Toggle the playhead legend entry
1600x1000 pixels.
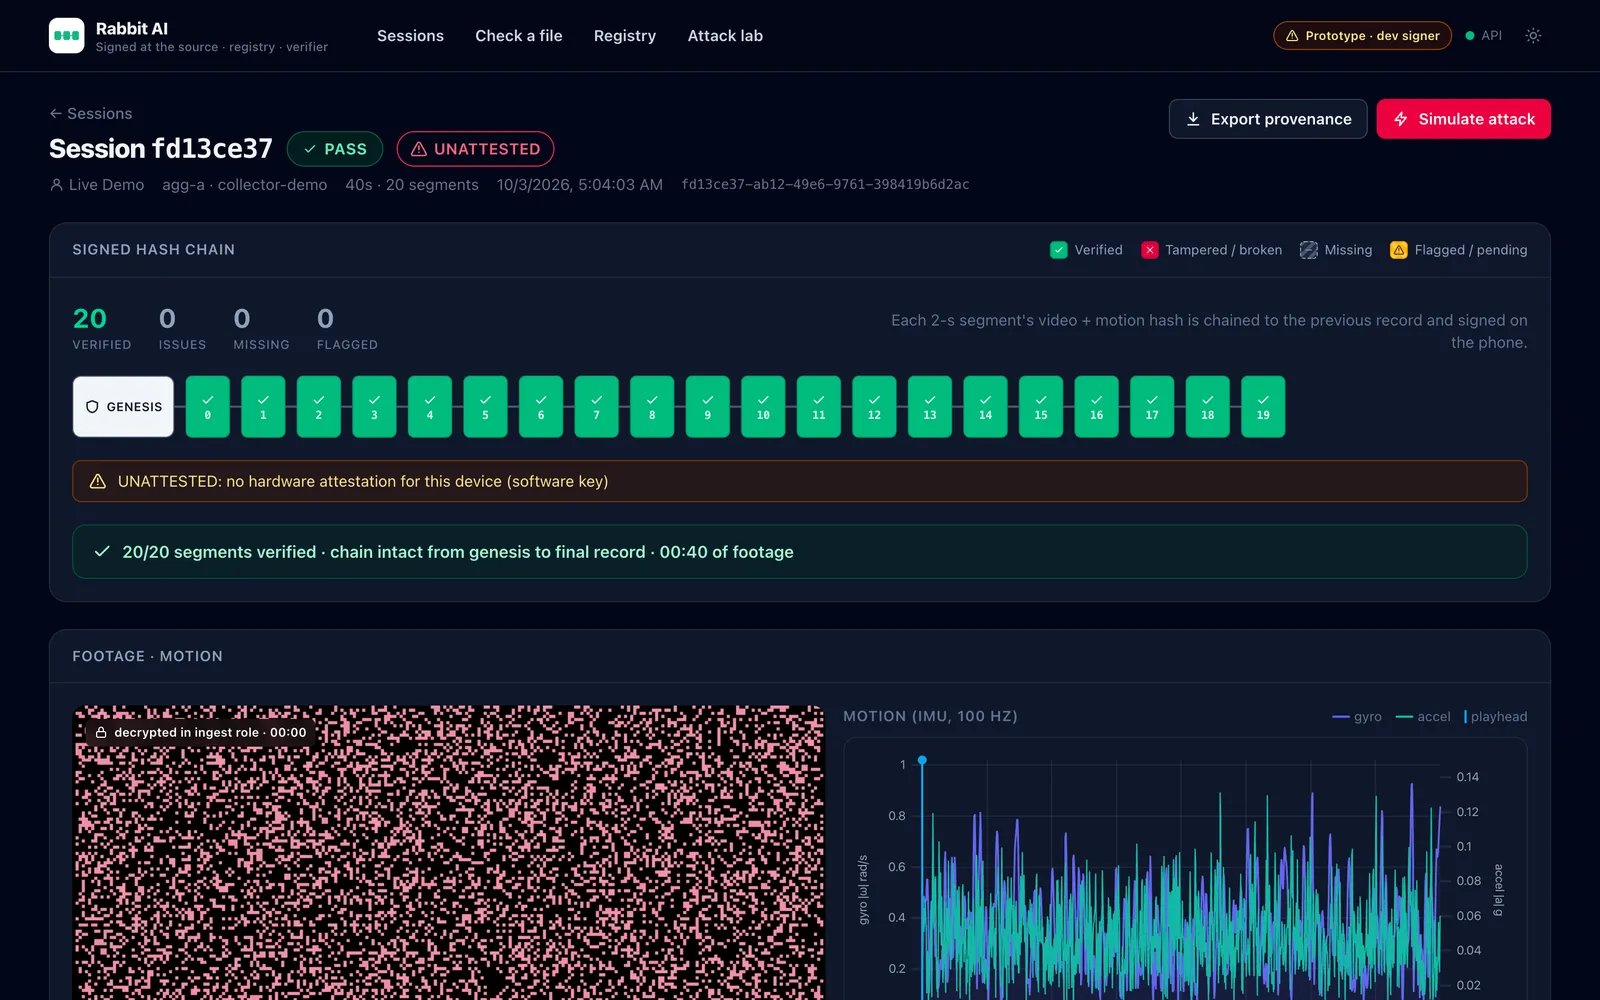1496,717
